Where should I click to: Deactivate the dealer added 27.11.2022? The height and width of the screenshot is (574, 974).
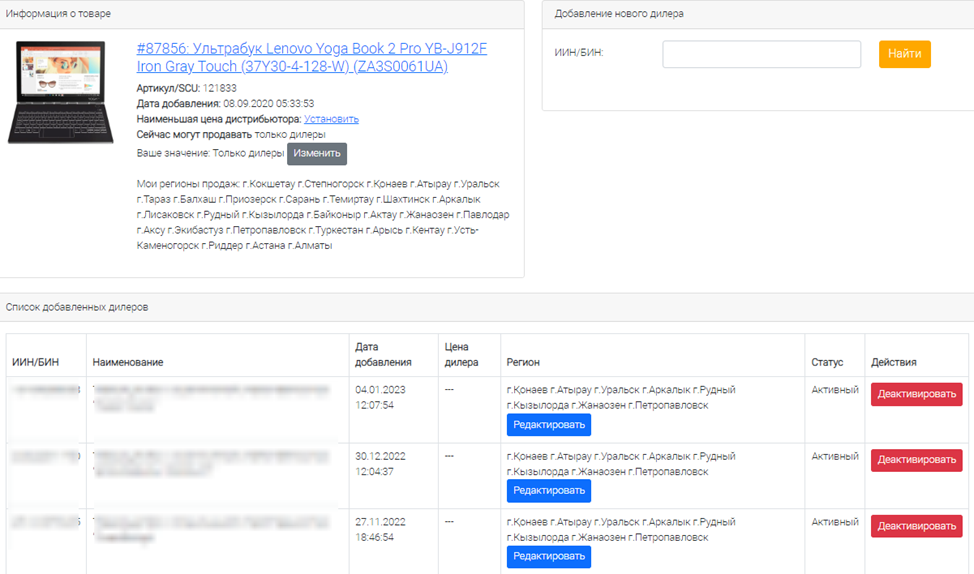(x=916, y=526)
